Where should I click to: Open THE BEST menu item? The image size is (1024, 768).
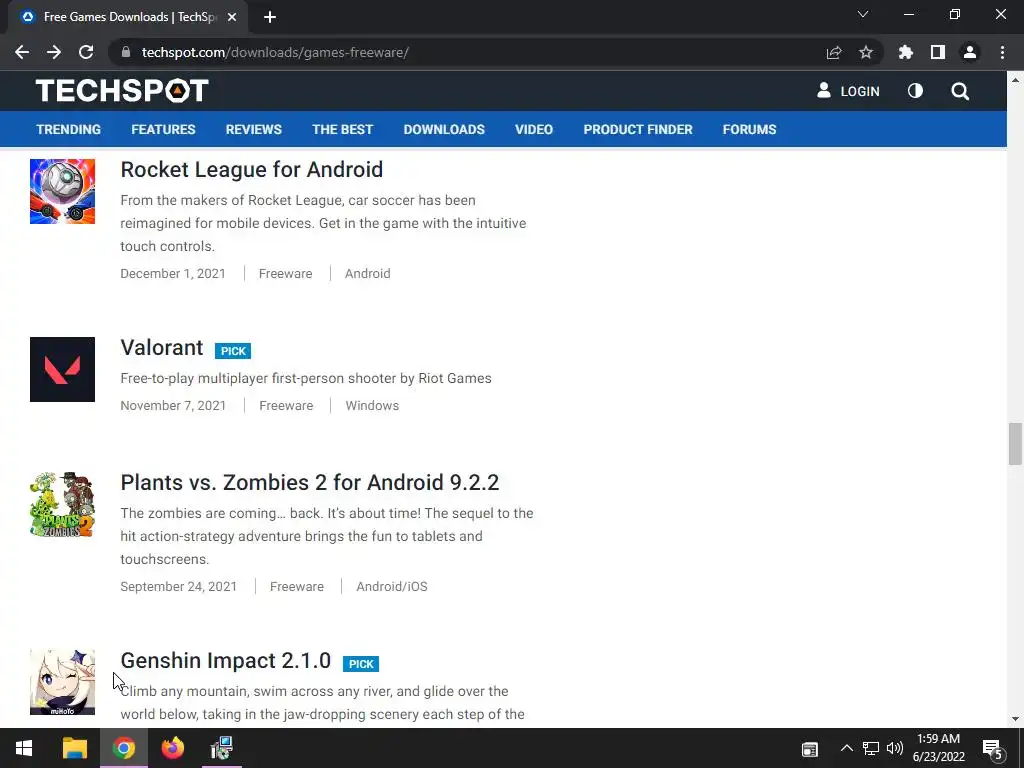(x=342, y=129)
